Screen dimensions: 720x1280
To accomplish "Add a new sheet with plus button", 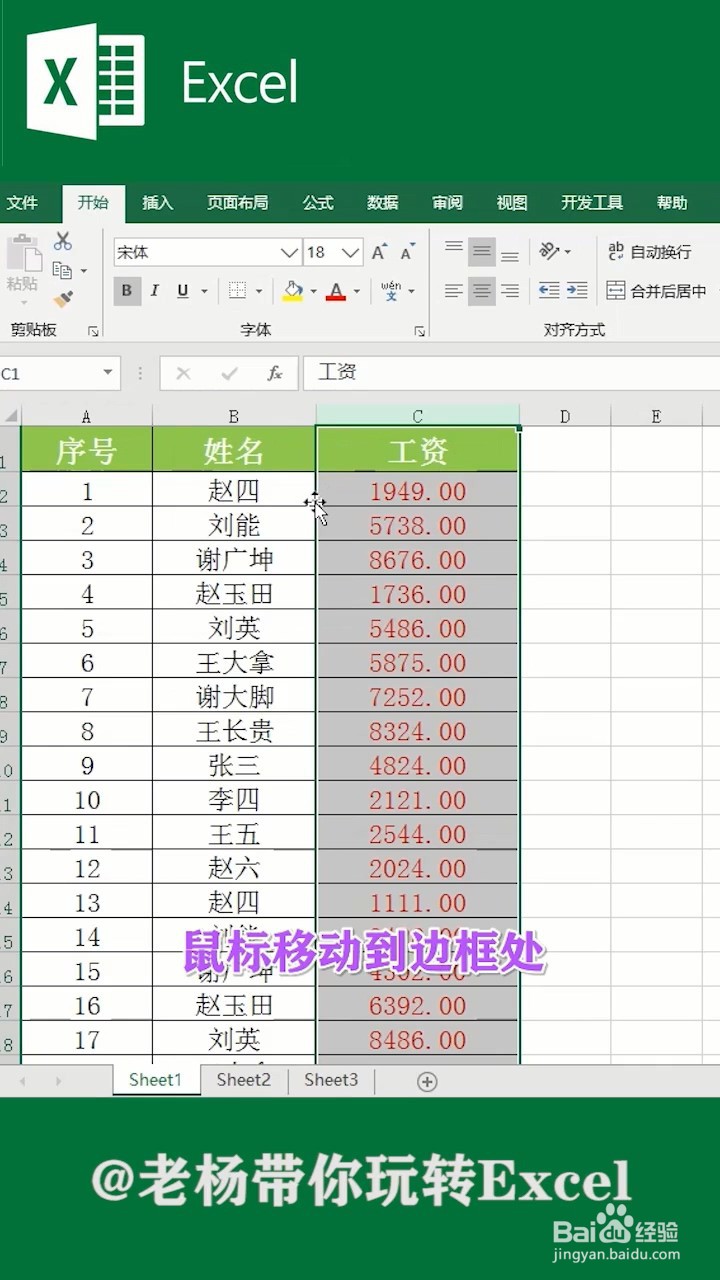I will click(x=427, y=1081).
